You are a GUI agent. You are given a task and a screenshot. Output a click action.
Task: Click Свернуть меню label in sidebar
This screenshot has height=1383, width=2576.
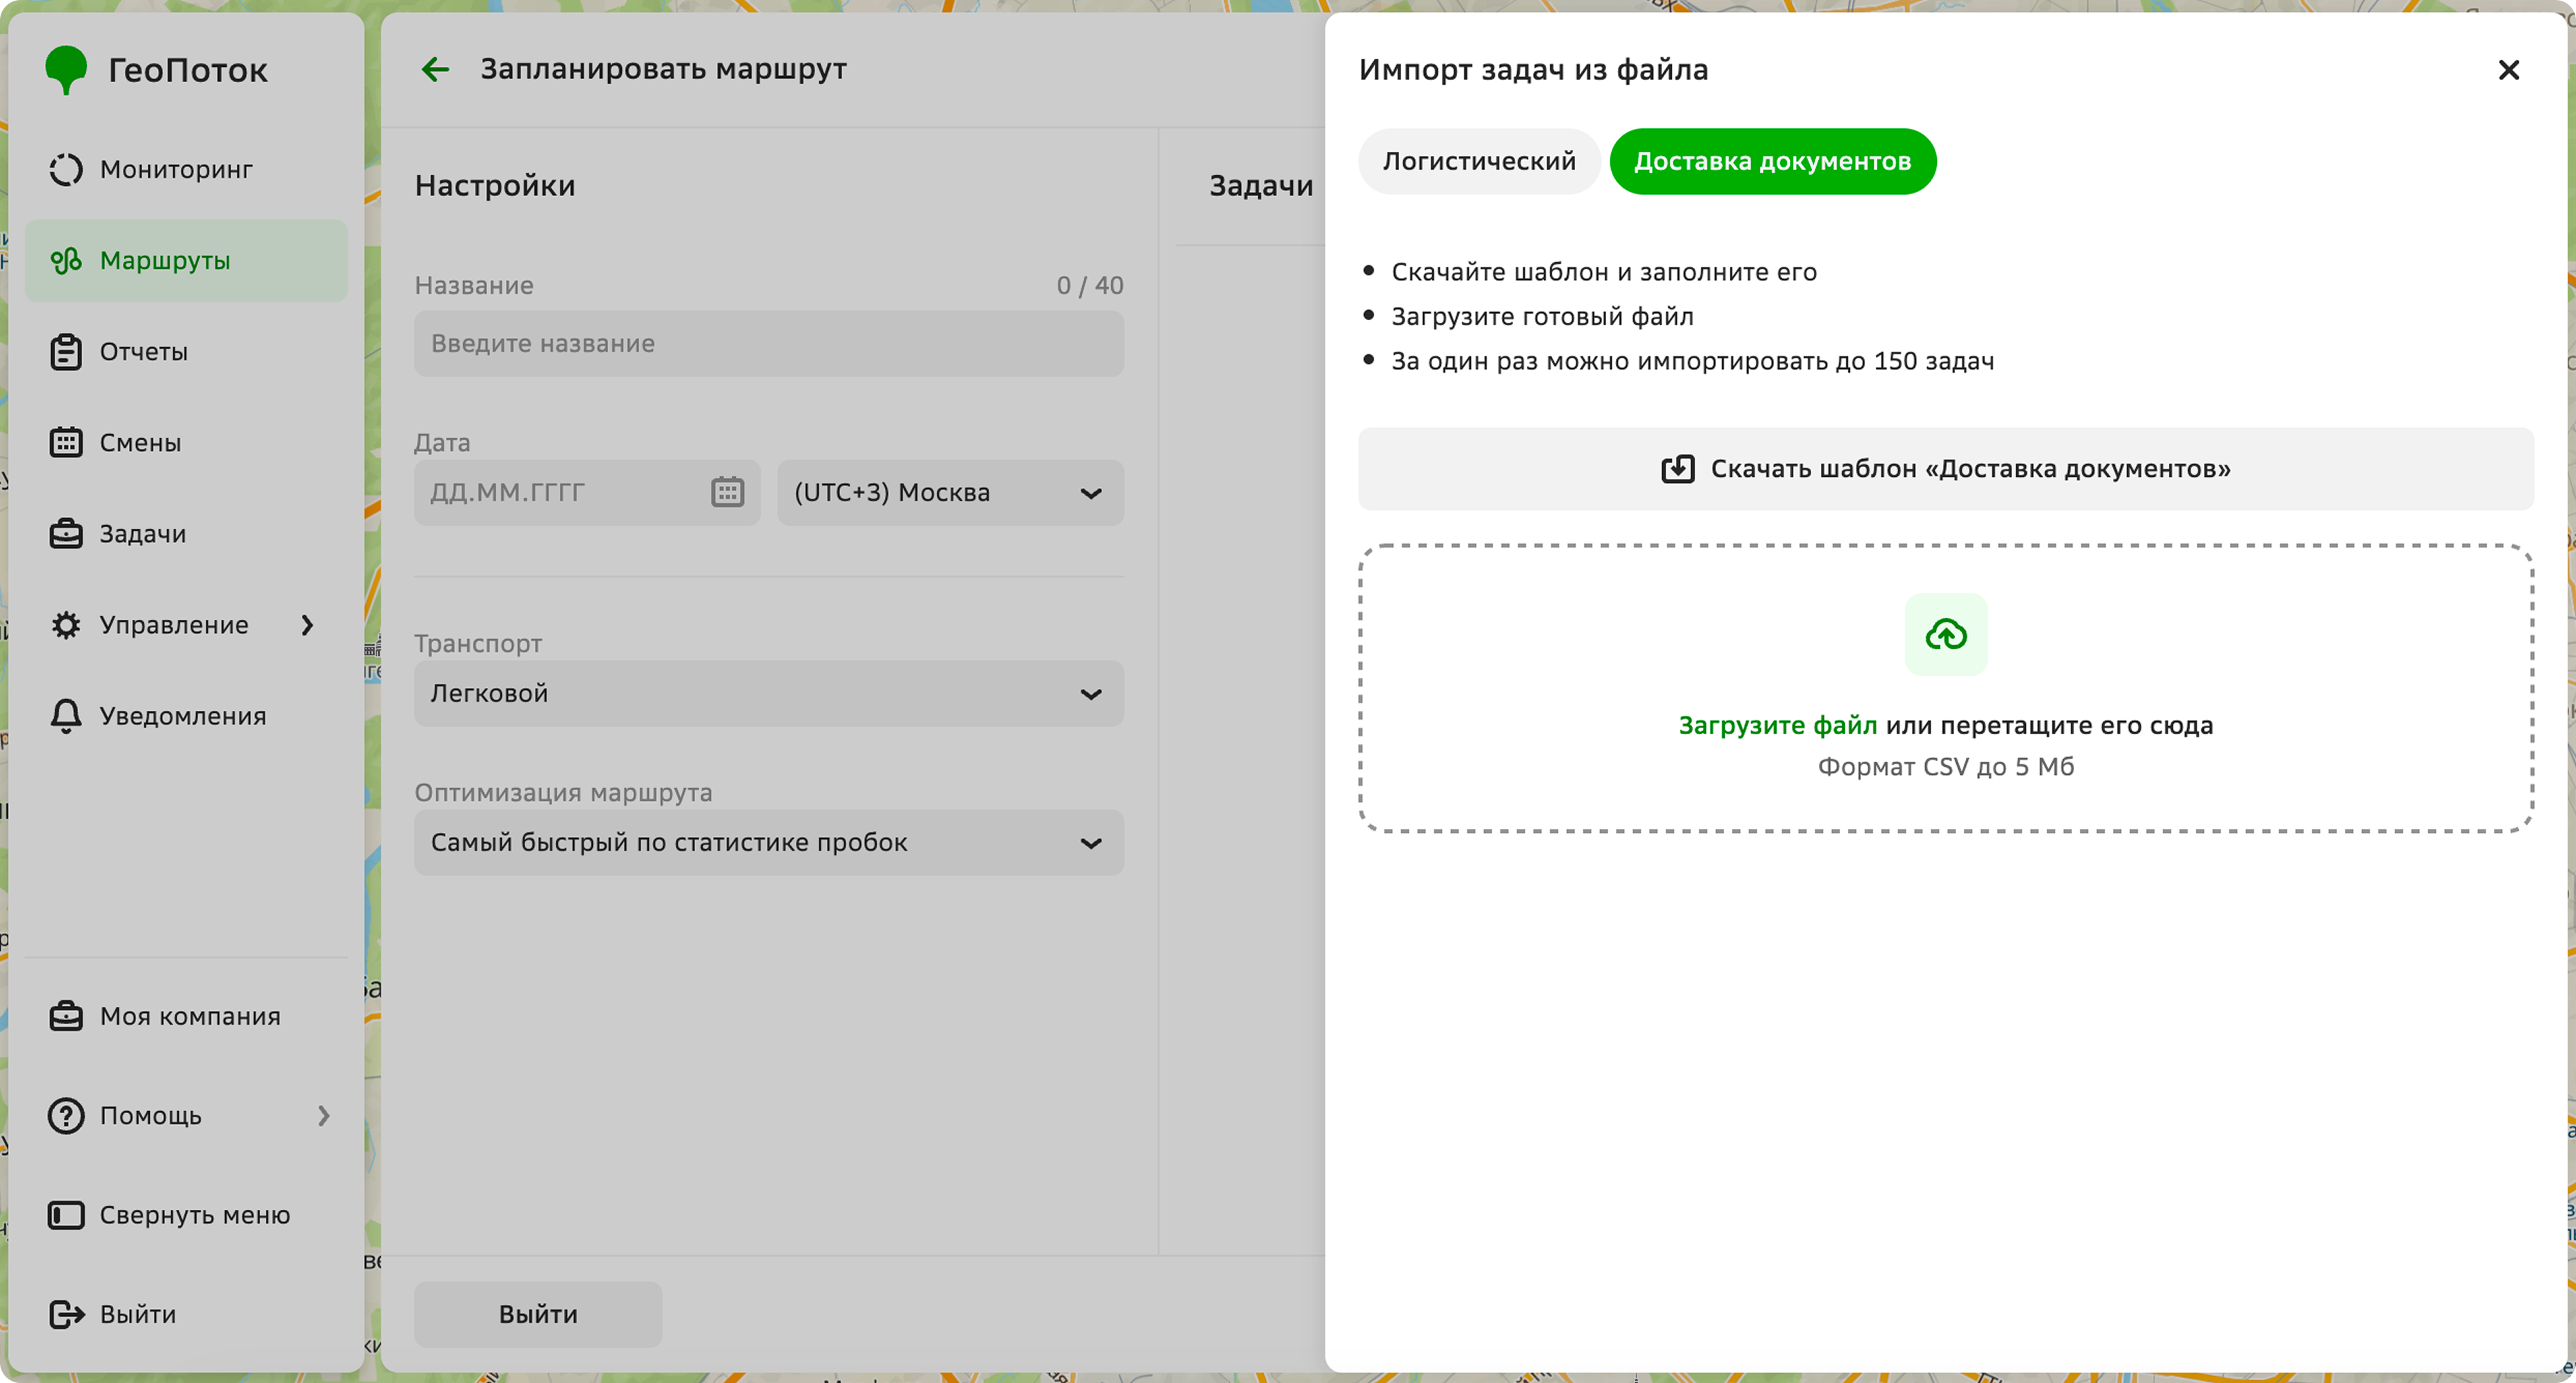[x=195, y=1215]
